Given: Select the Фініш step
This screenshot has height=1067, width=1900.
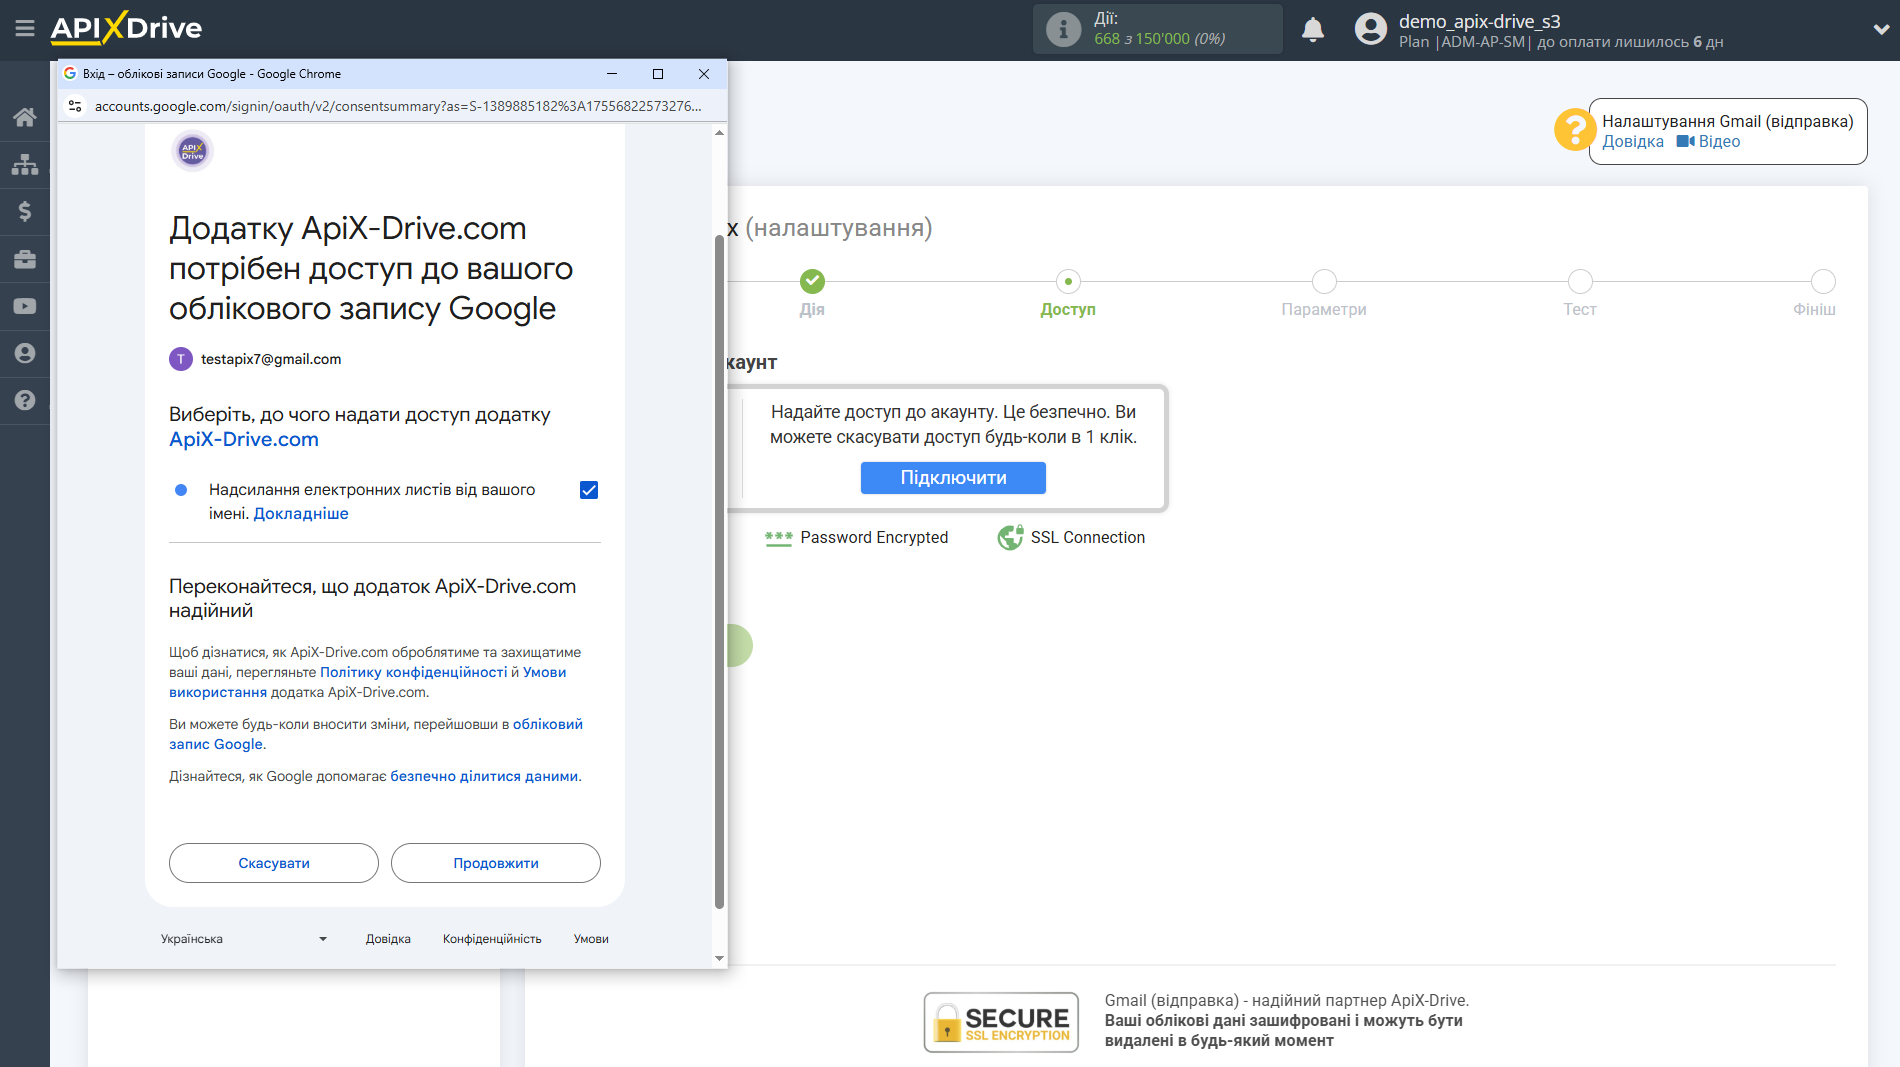Looking at the screenshot, I should pyautogui.click(x=1823, y=281).
